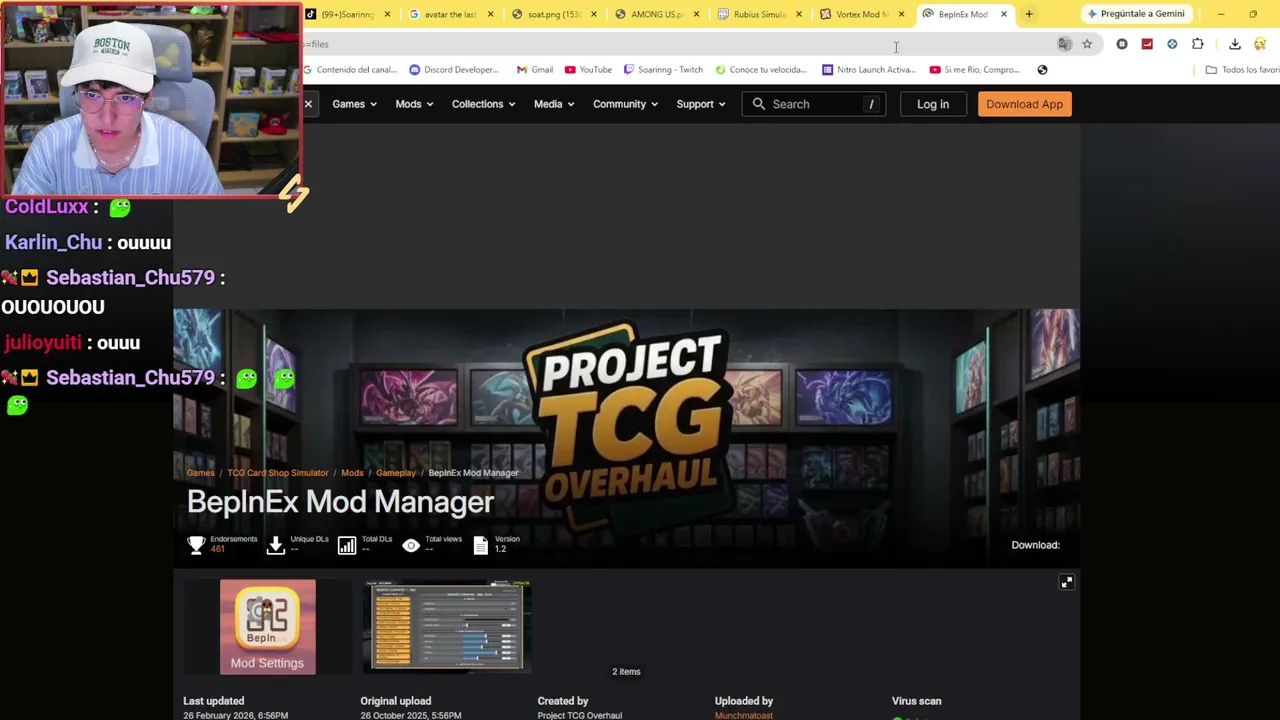Expand the Collections dropdown menu
Image resolution: width=1280 pixels, height=720 pixels.
pos(484,104)
